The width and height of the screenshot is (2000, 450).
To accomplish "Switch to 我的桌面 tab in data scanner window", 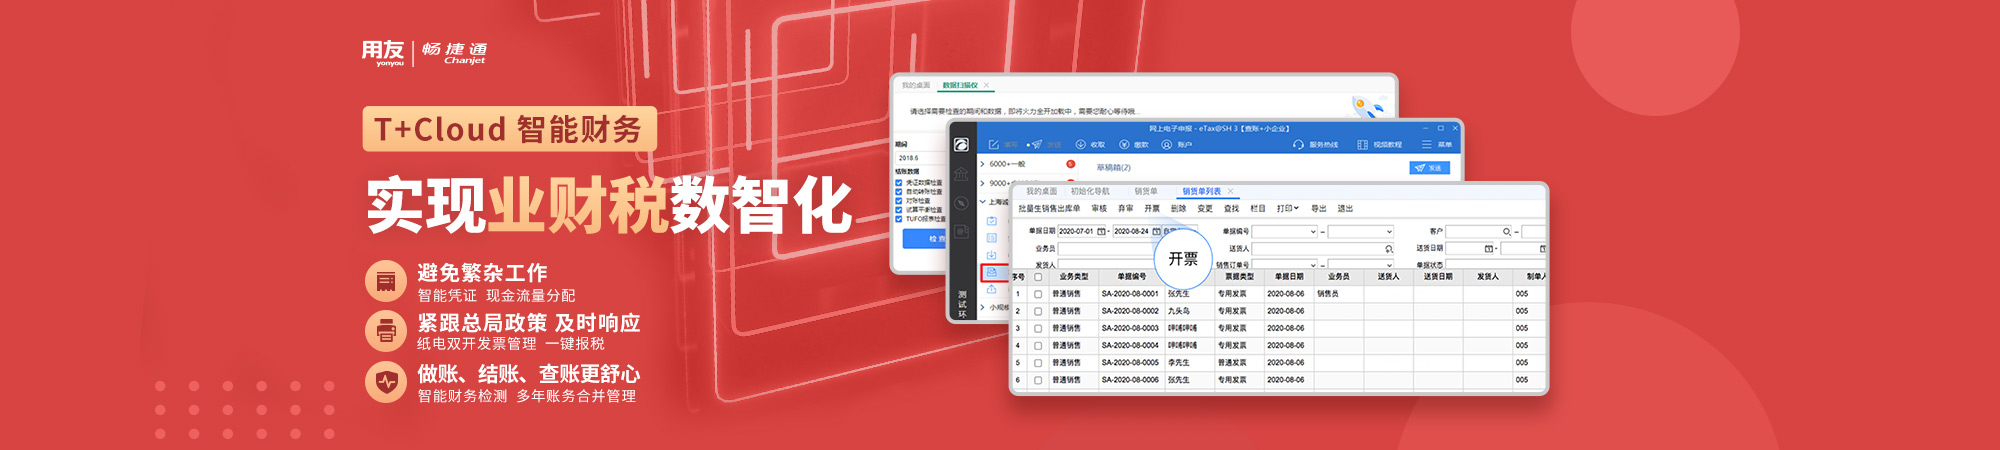I will [916, 85].
